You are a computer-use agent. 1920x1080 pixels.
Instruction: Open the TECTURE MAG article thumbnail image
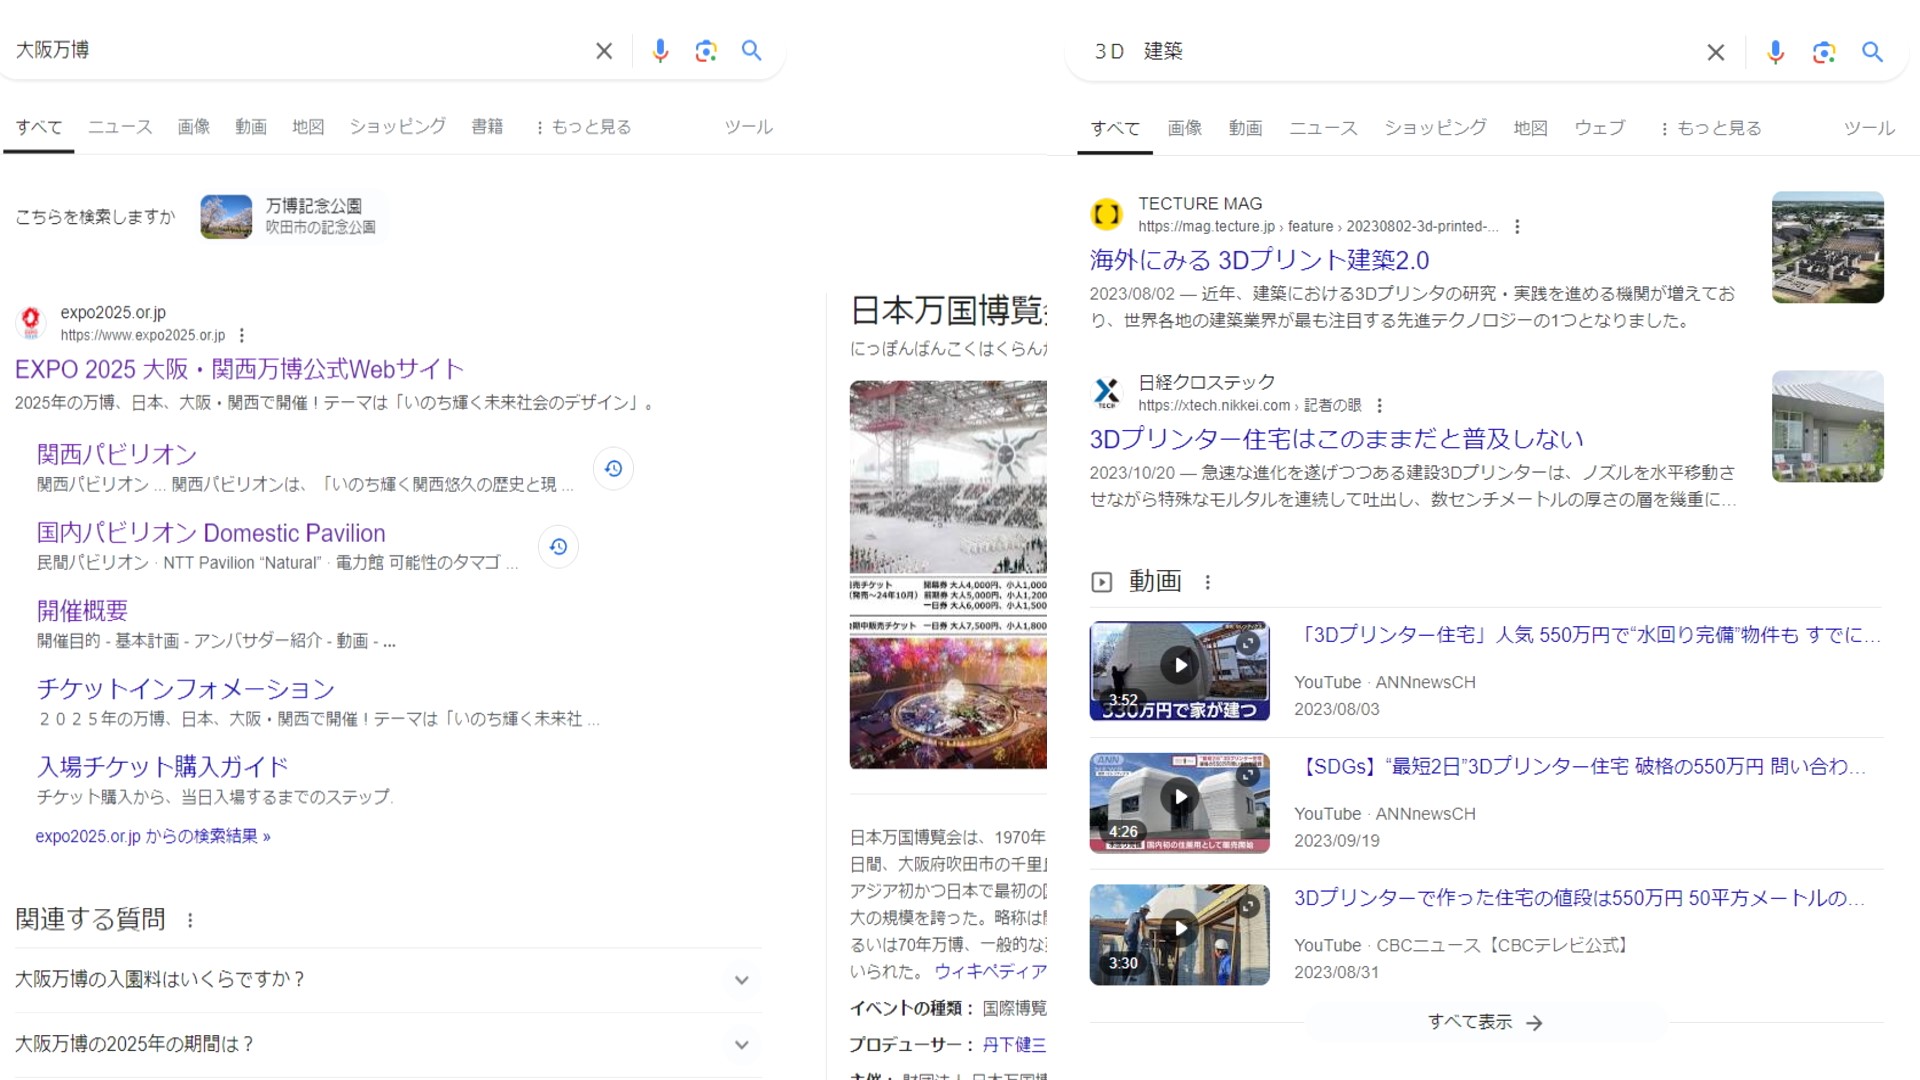pos(1827,247)
